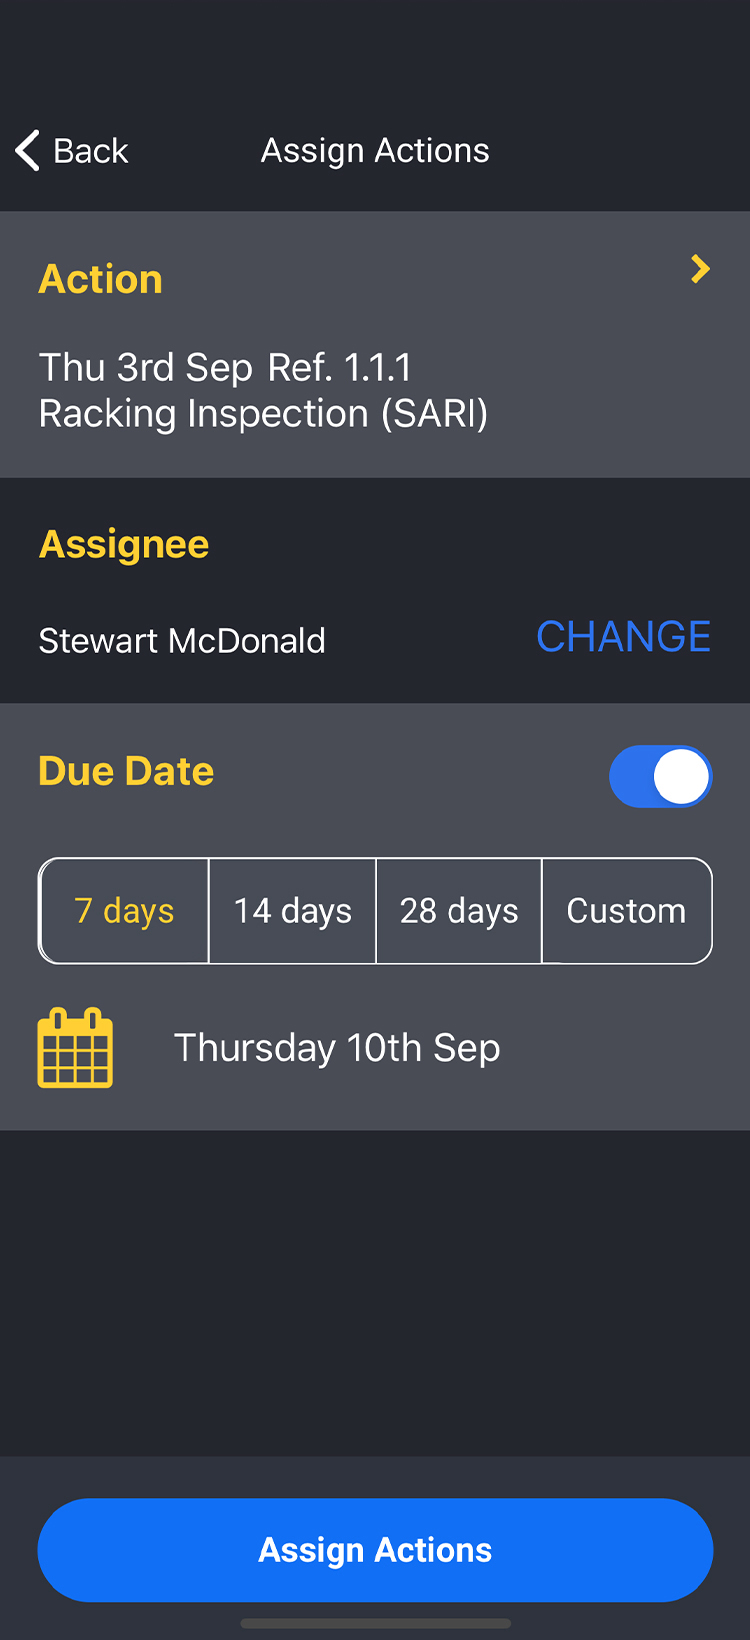The image size is (750, 1640).
Task: Tap the yellow Assignee section header
Action: tap(123, 544)
